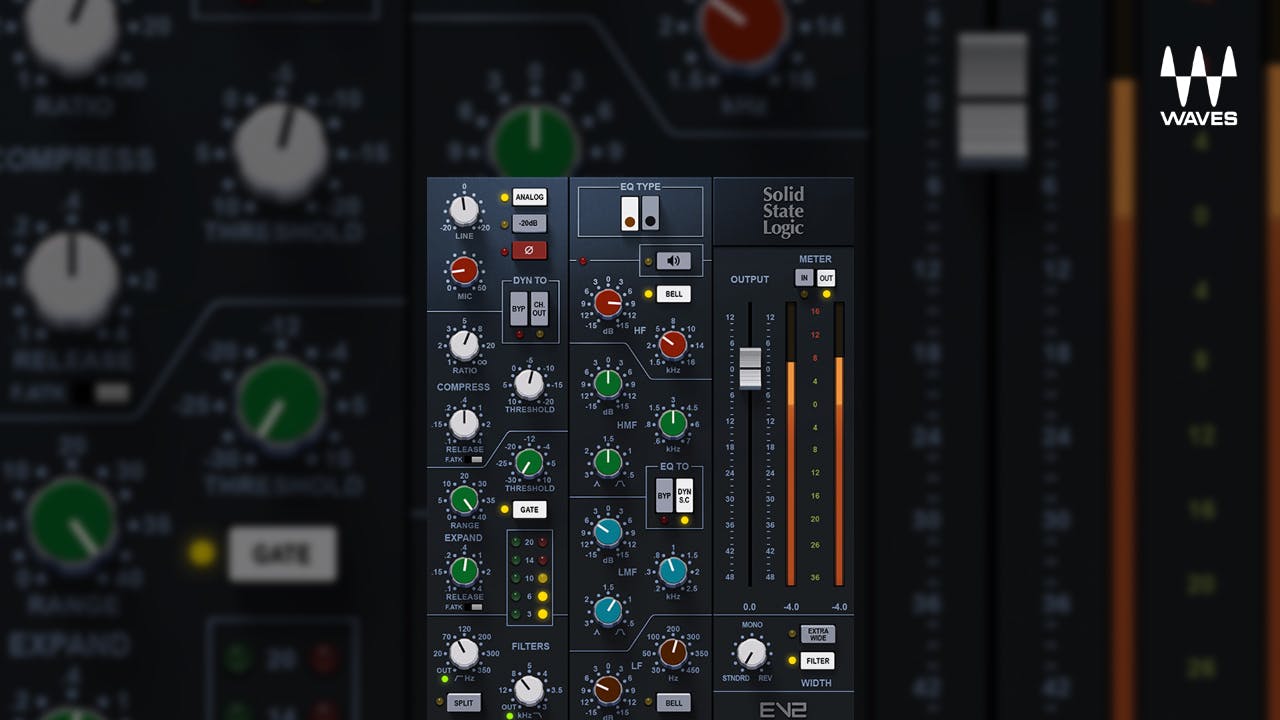
Task: Toggle the EQ TO DYN S.C switch
Action: tap(684, 495)
